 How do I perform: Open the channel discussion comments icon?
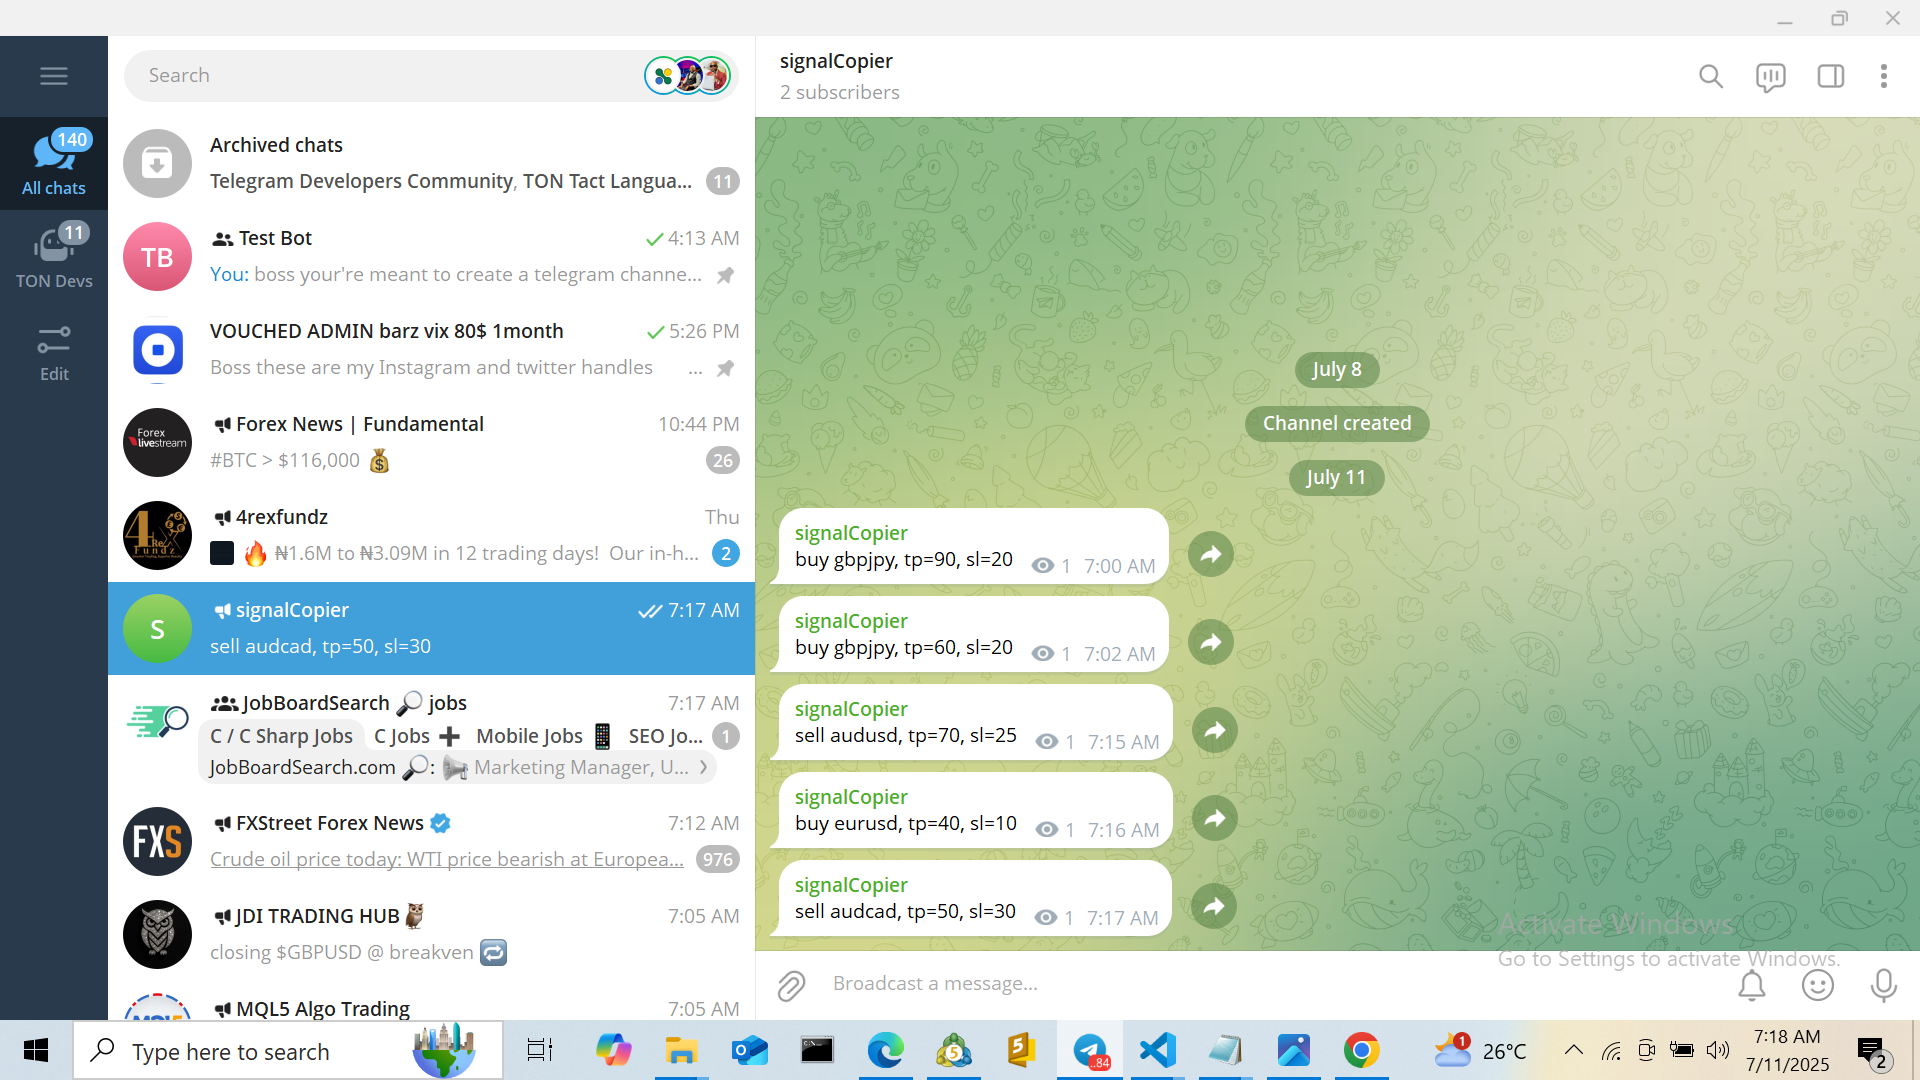1770,77
